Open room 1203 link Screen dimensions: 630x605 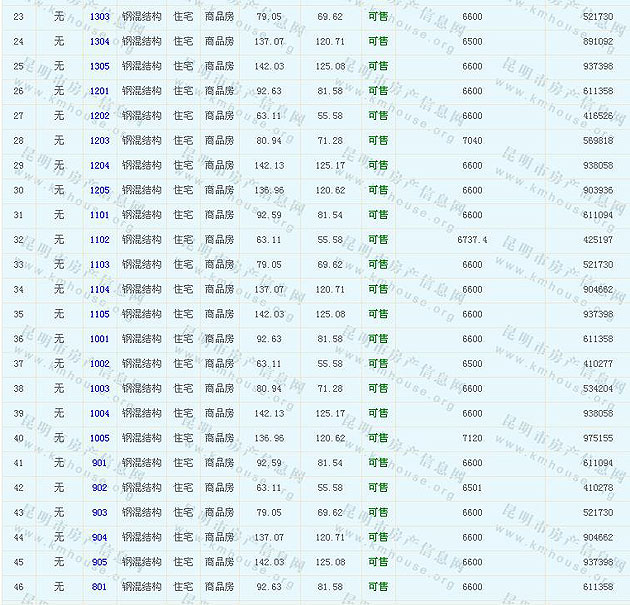(x=99, y=141)
